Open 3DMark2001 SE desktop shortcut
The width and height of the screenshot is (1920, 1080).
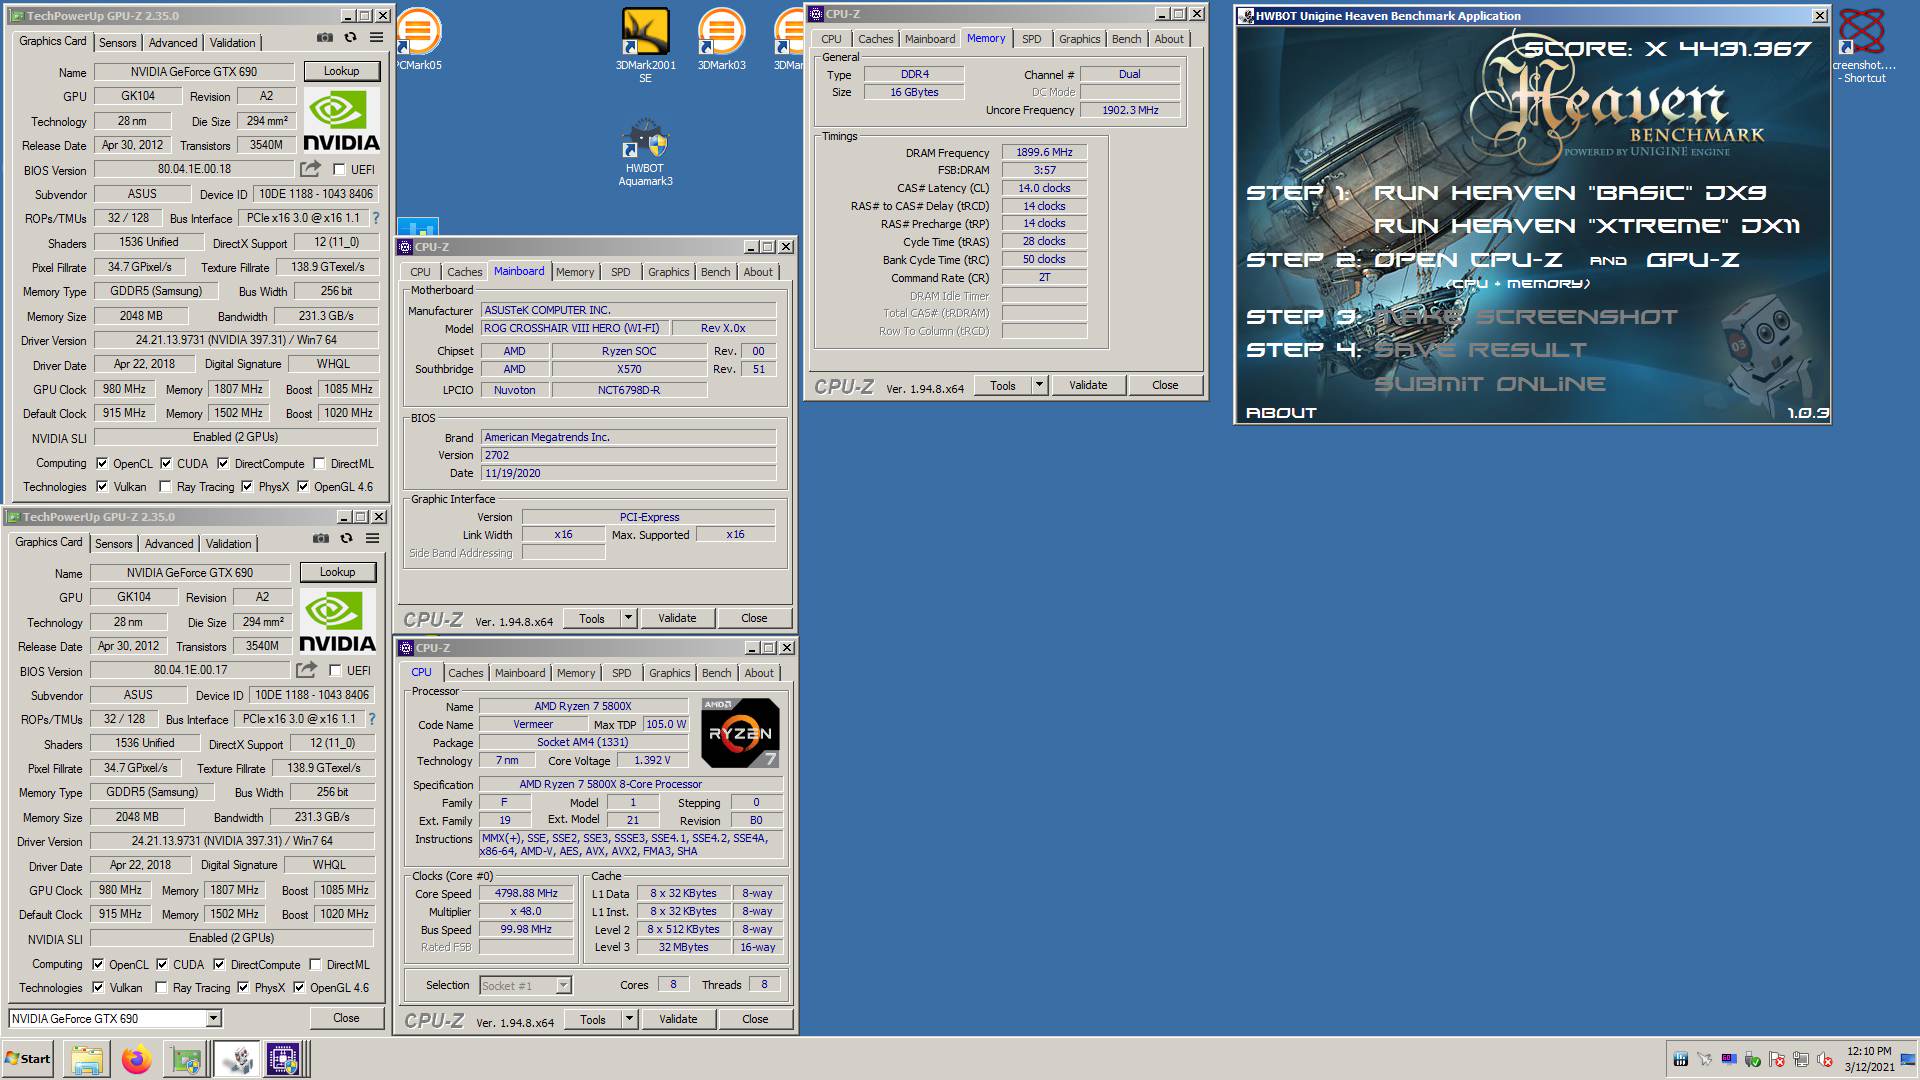tap(645, 46)
